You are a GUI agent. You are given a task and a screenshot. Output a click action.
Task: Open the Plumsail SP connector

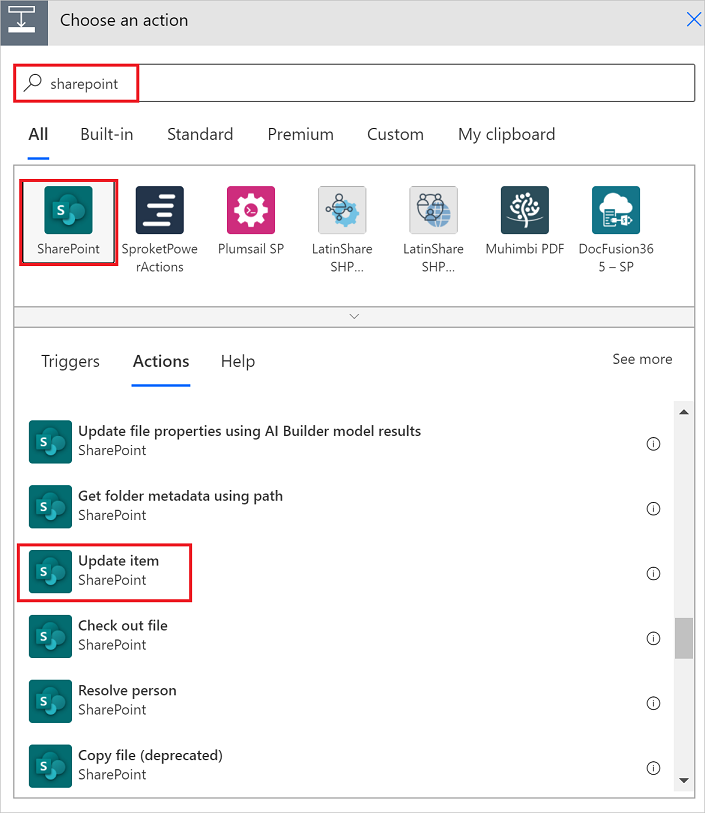[251, 210]
